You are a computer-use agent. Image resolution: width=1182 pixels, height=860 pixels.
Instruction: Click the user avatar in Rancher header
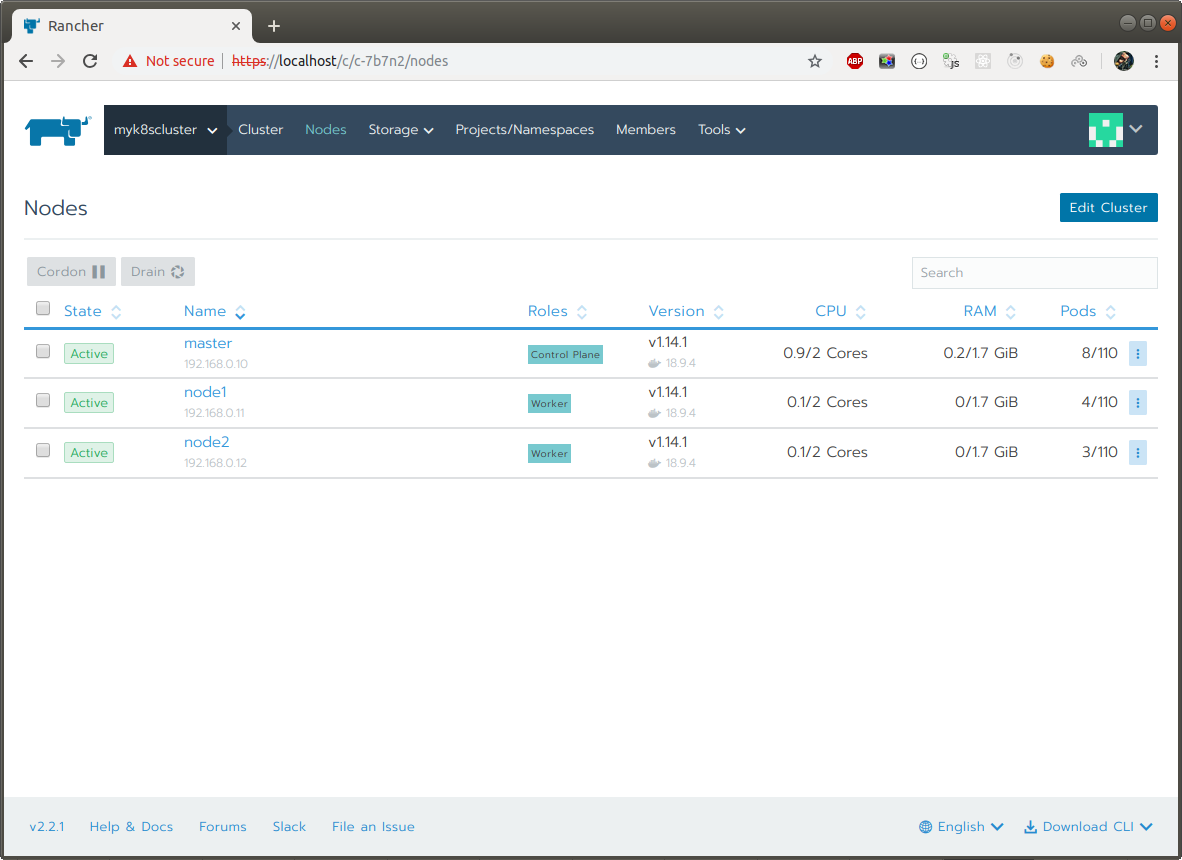pos(1105,130)
